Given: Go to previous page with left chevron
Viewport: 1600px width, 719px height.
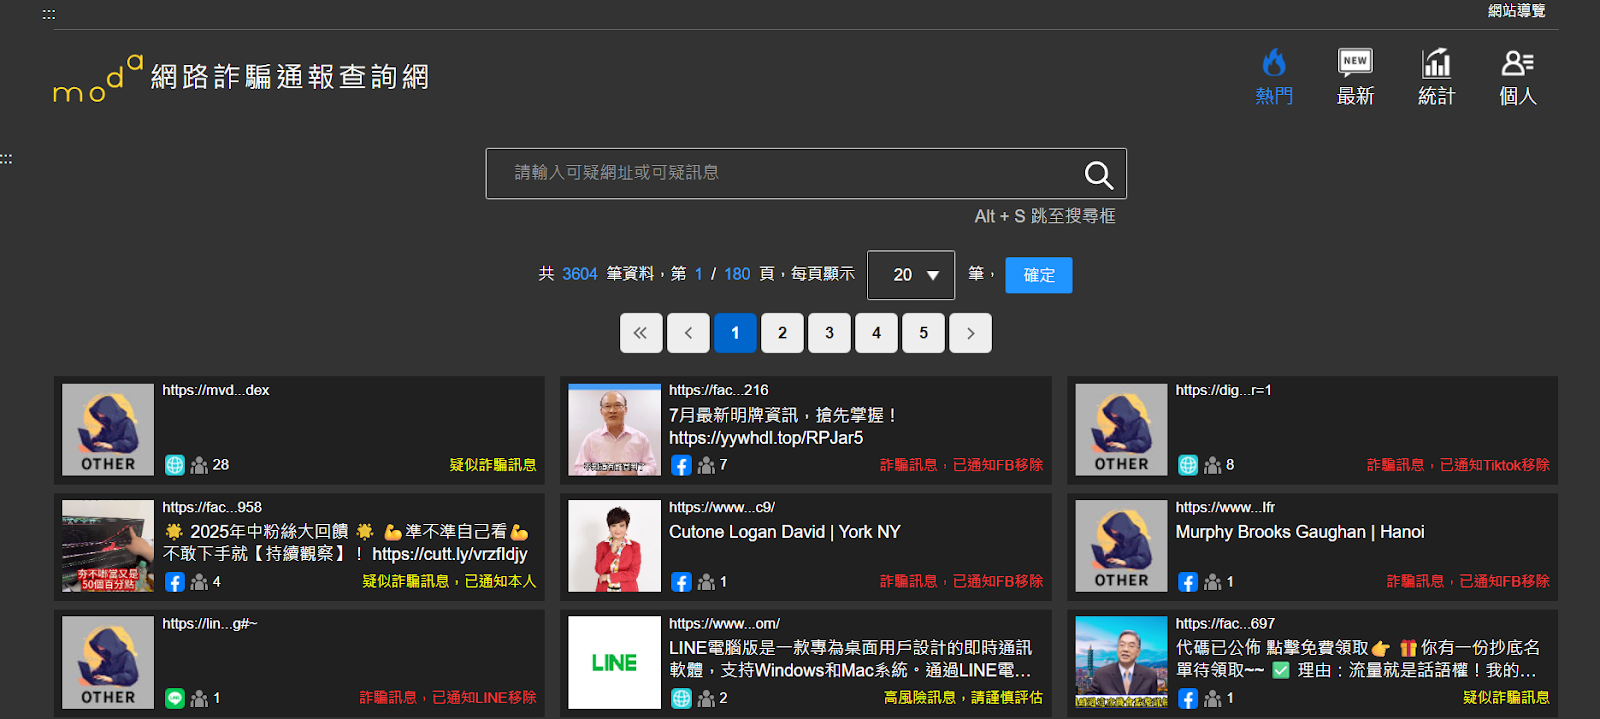Looking at the screenshot, I should click(x=688, y=333).
